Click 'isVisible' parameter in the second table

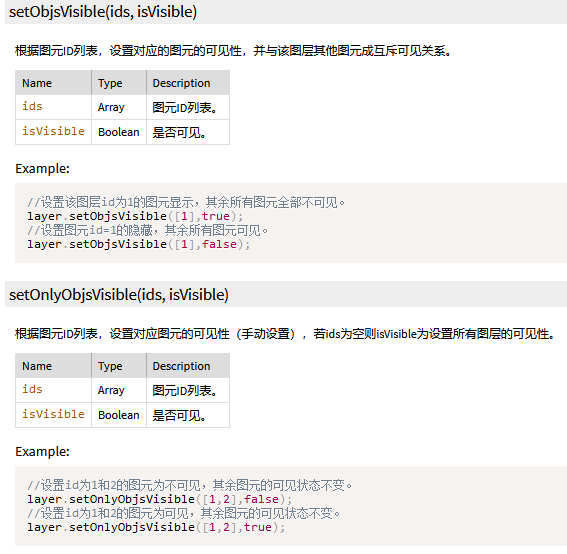point(53,414)
